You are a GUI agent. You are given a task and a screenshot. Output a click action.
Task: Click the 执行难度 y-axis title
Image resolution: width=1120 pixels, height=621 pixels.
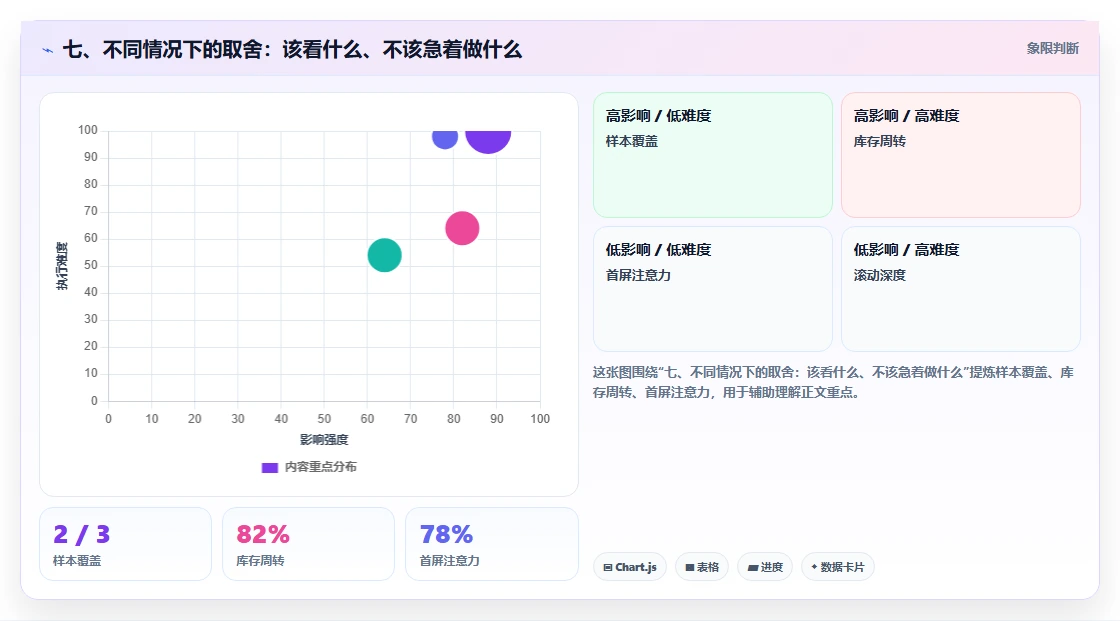tap(62, 266)
